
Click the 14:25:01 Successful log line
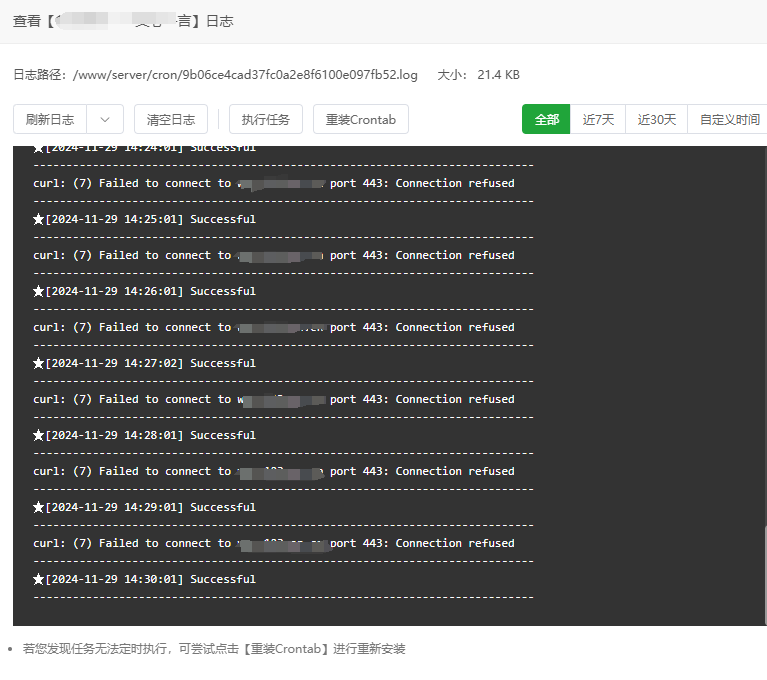click(x=144, y=219)
